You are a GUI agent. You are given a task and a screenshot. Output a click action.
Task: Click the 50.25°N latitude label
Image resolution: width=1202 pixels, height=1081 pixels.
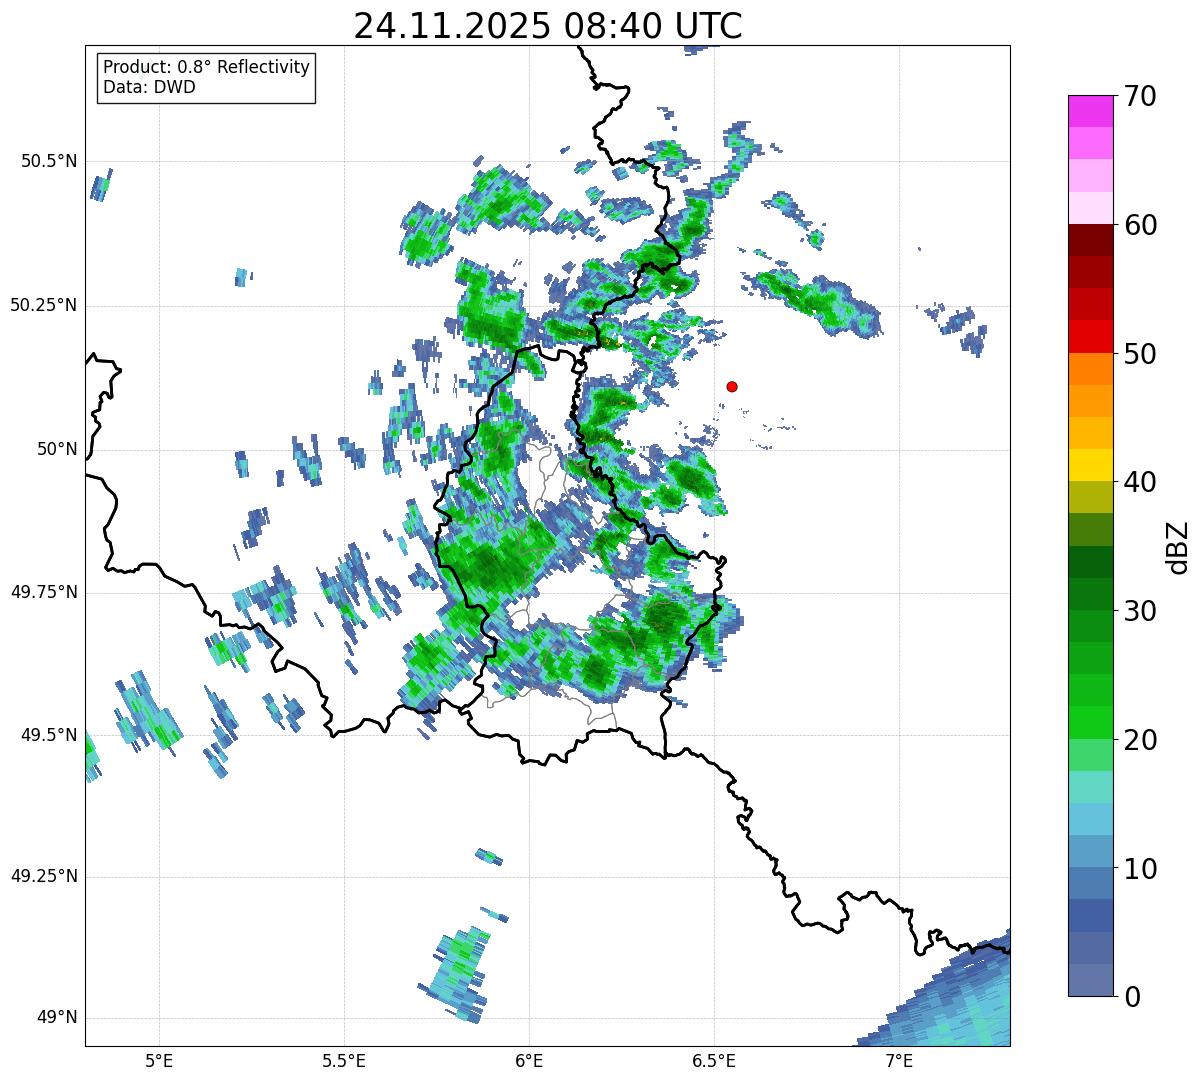pyautogui.click(x=44, y=305)
